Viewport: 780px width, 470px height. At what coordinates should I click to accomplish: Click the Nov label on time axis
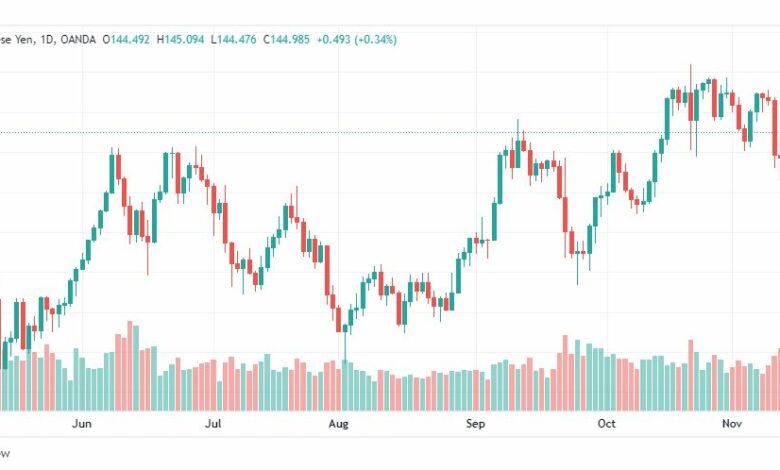(732, 424)
